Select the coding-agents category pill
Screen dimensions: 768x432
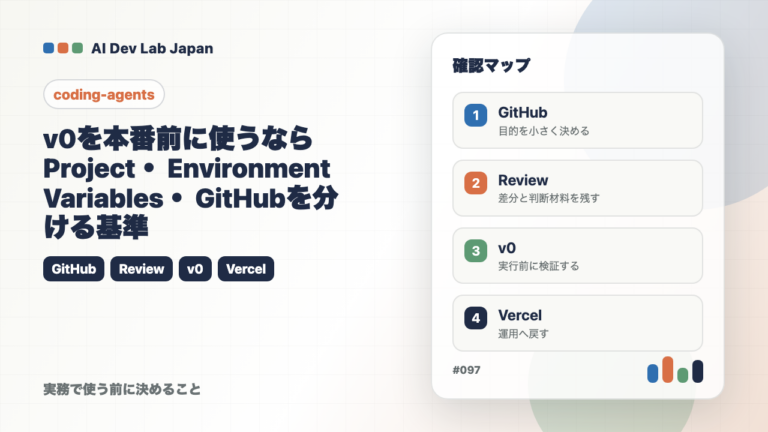point(104,95)
